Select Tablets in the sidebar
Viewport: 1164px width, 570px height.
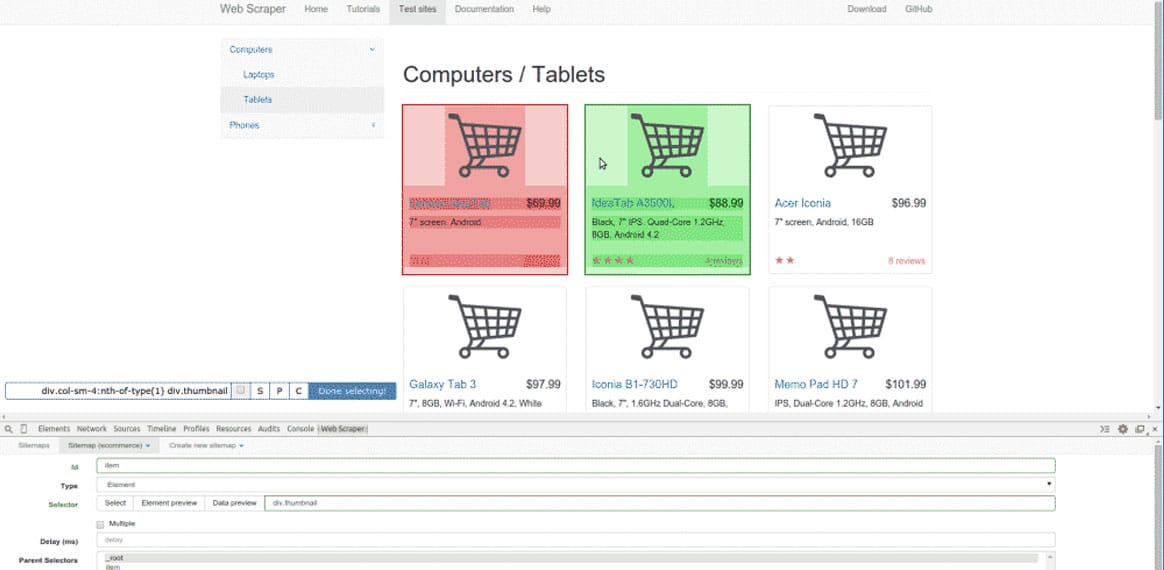302,99
